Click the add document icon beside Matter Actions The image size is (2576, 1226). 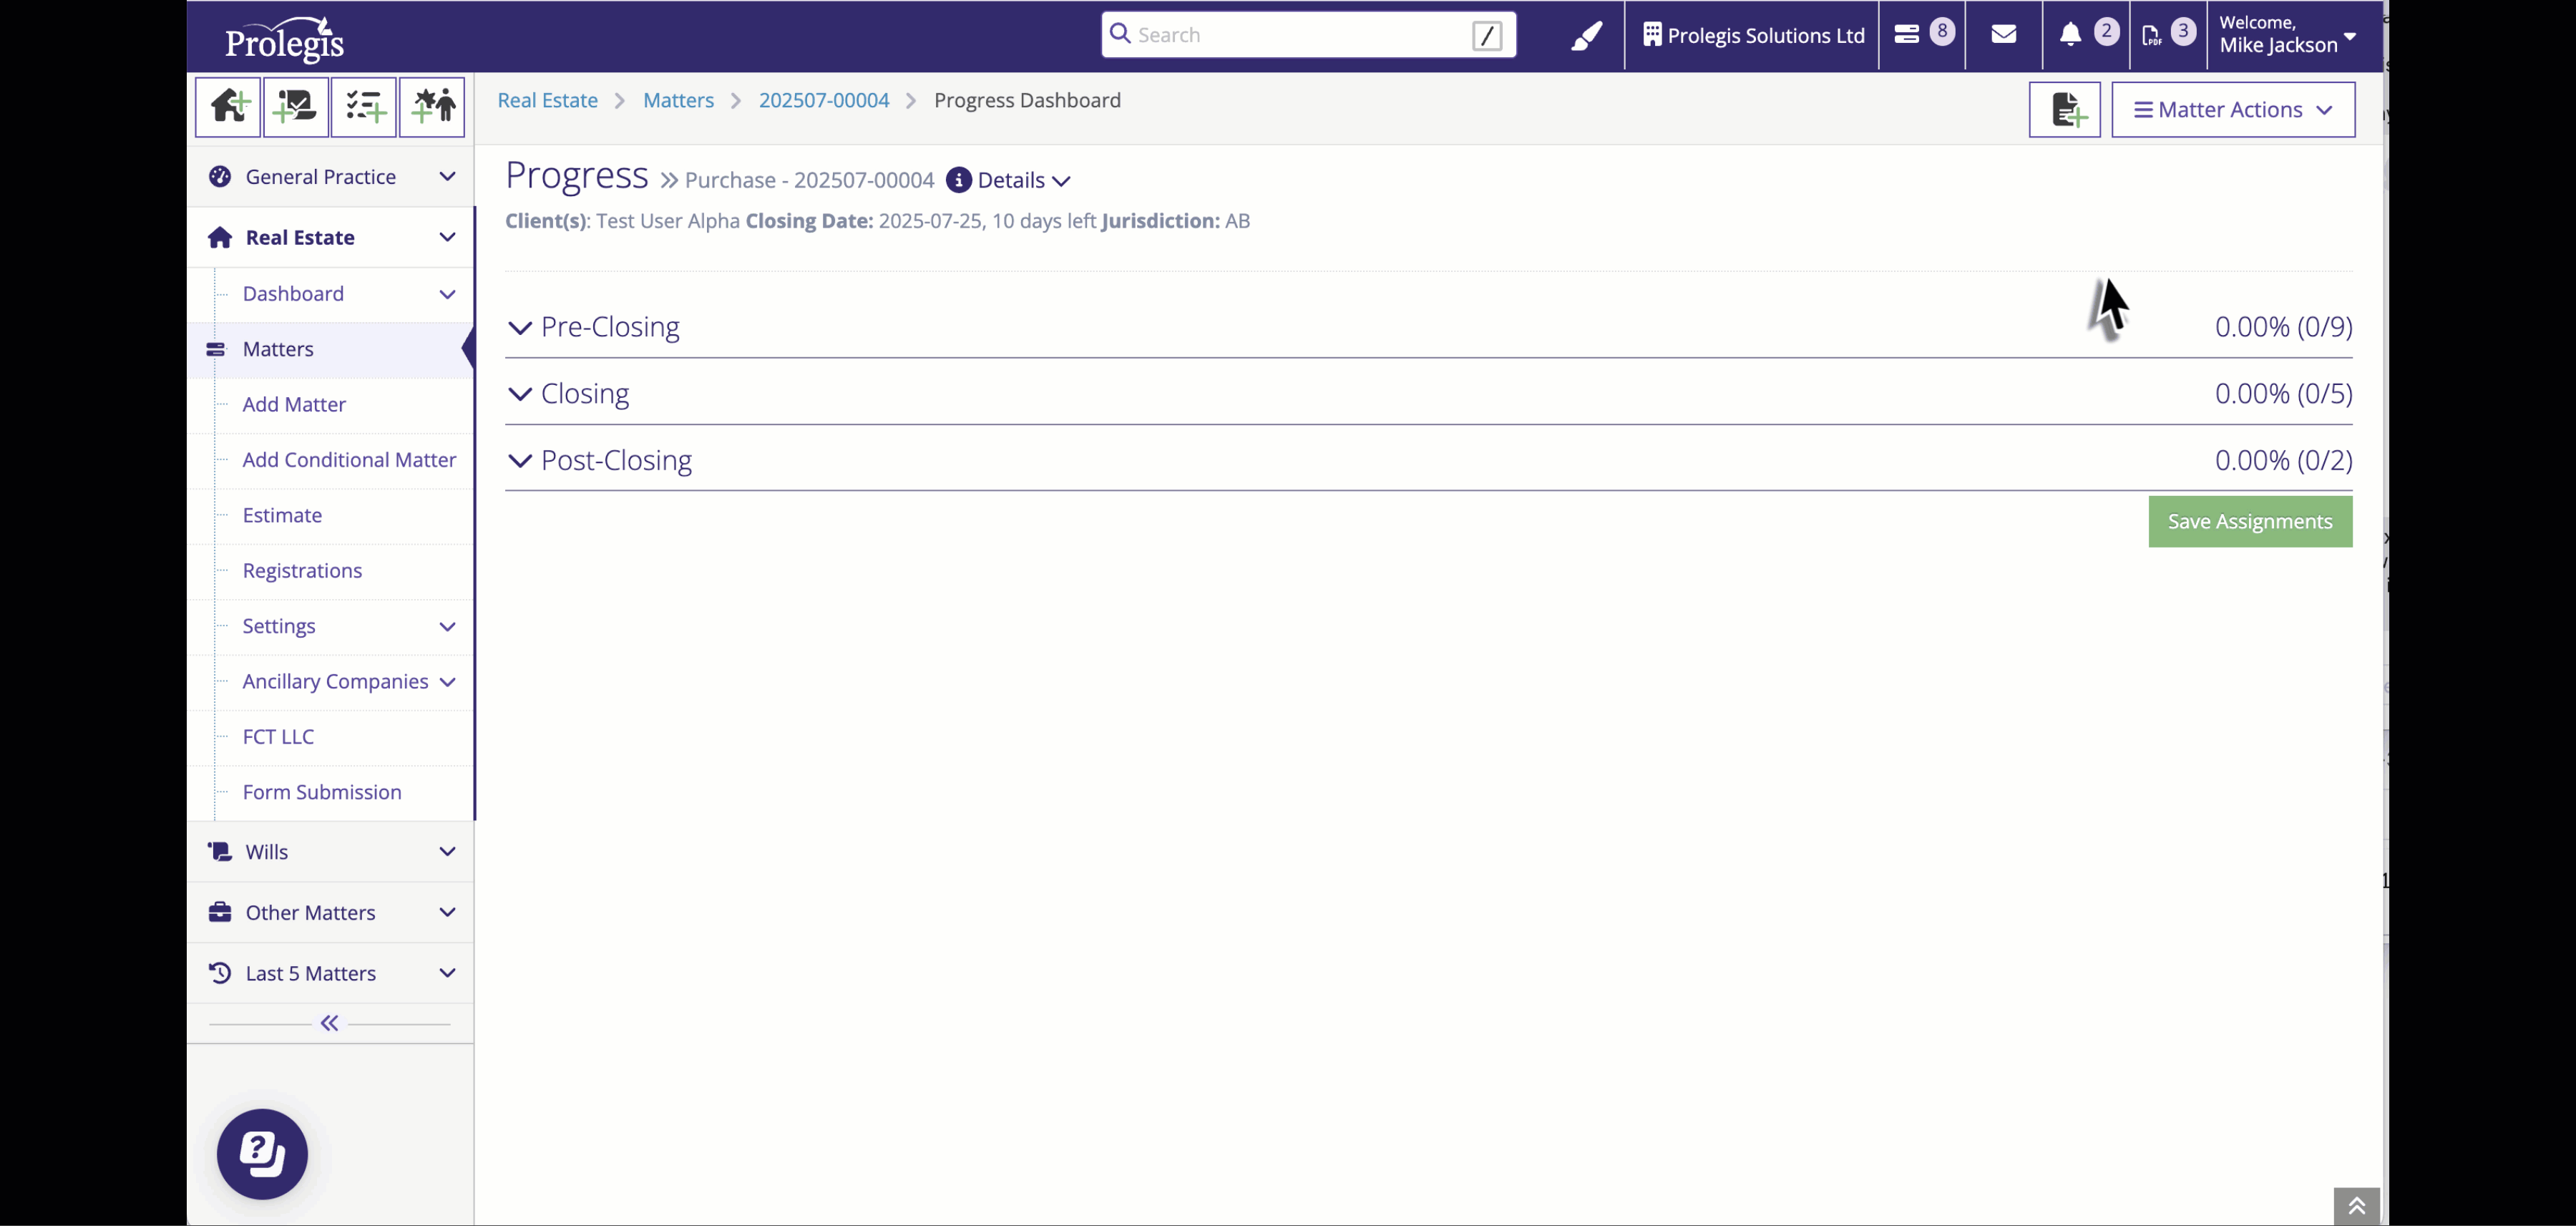pyautogui.click(x=2064, y=110)
